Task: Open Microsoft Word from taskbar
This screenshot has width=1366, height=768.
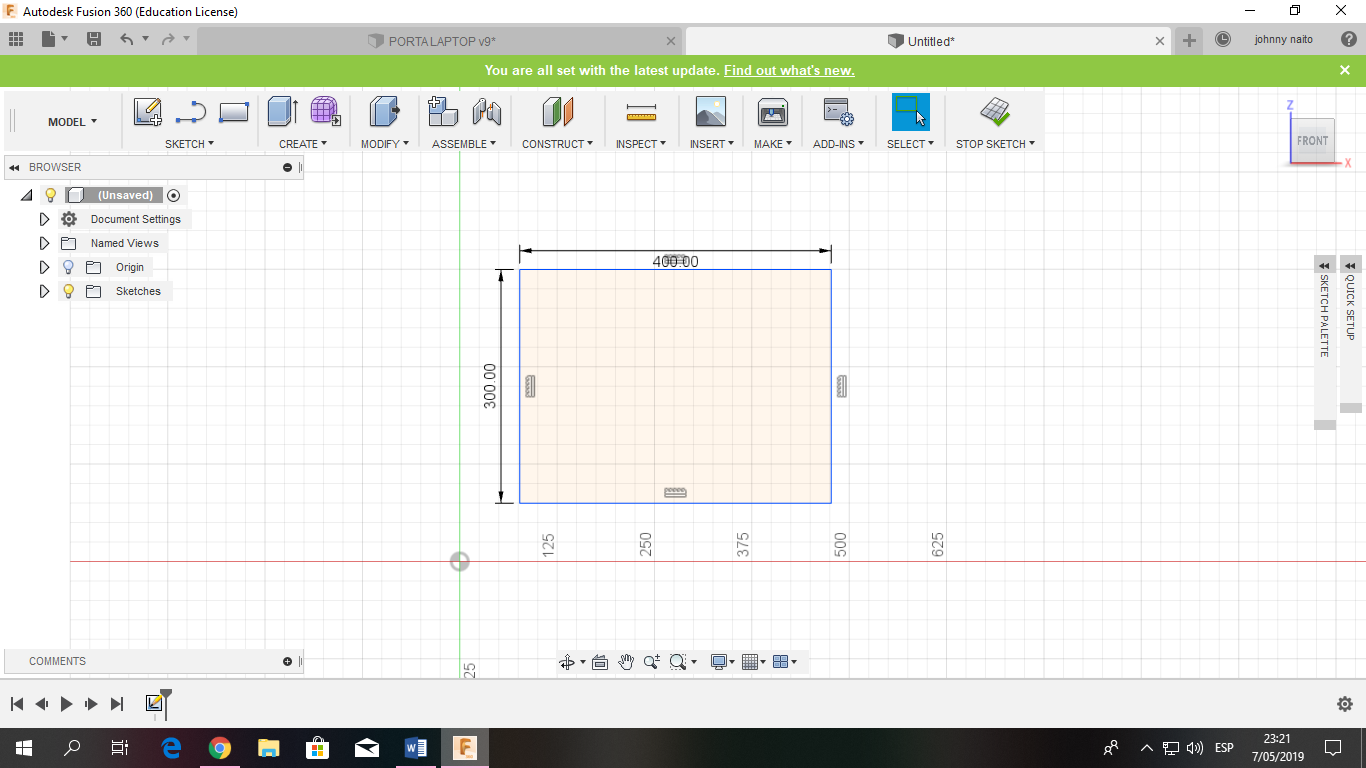Action: pyautogui.click(x=416, y=747)
